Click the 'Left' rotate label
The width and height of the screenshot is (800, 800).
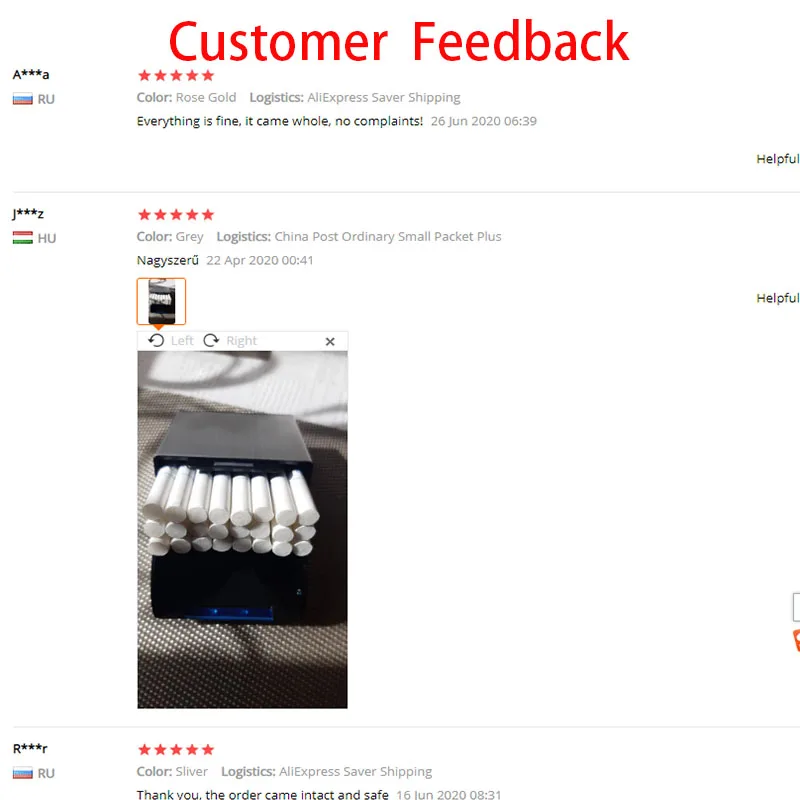tap(182, 341)
